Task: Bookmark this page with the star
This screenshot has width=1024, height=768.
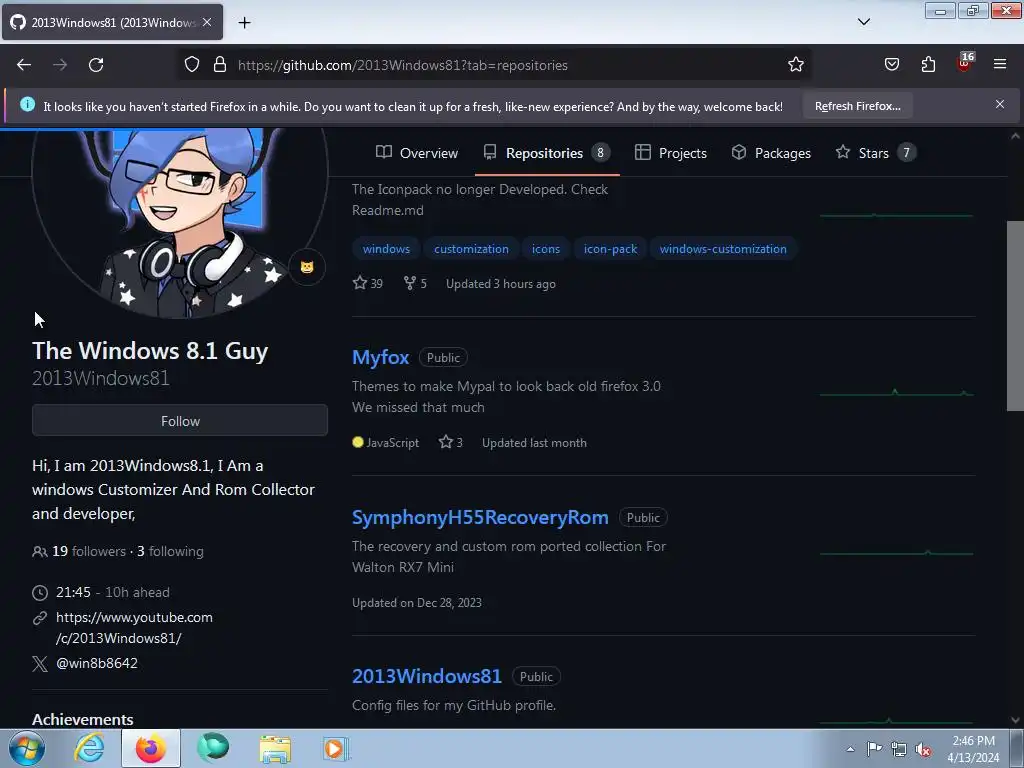Action: (795, 65)
